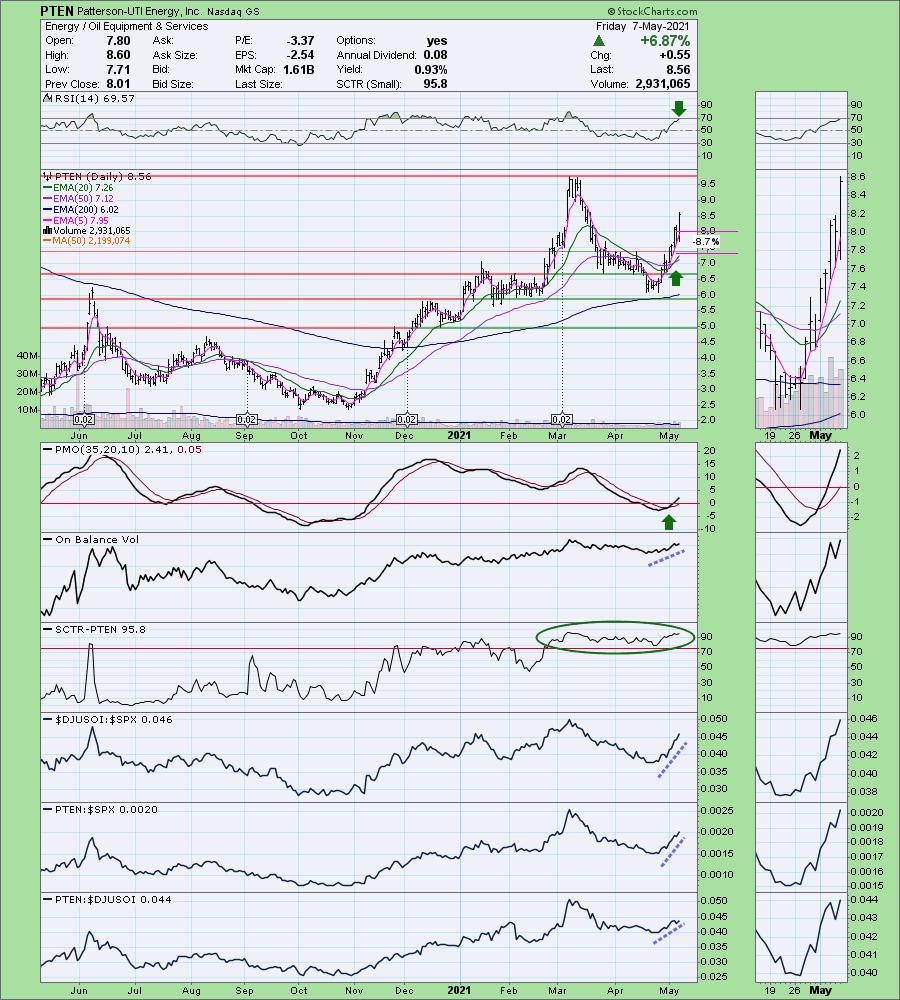The image size is (900, 1000).
Task: Click the PTEN (Daily) candlestick legend icon
Action: [x=48, y=177]
